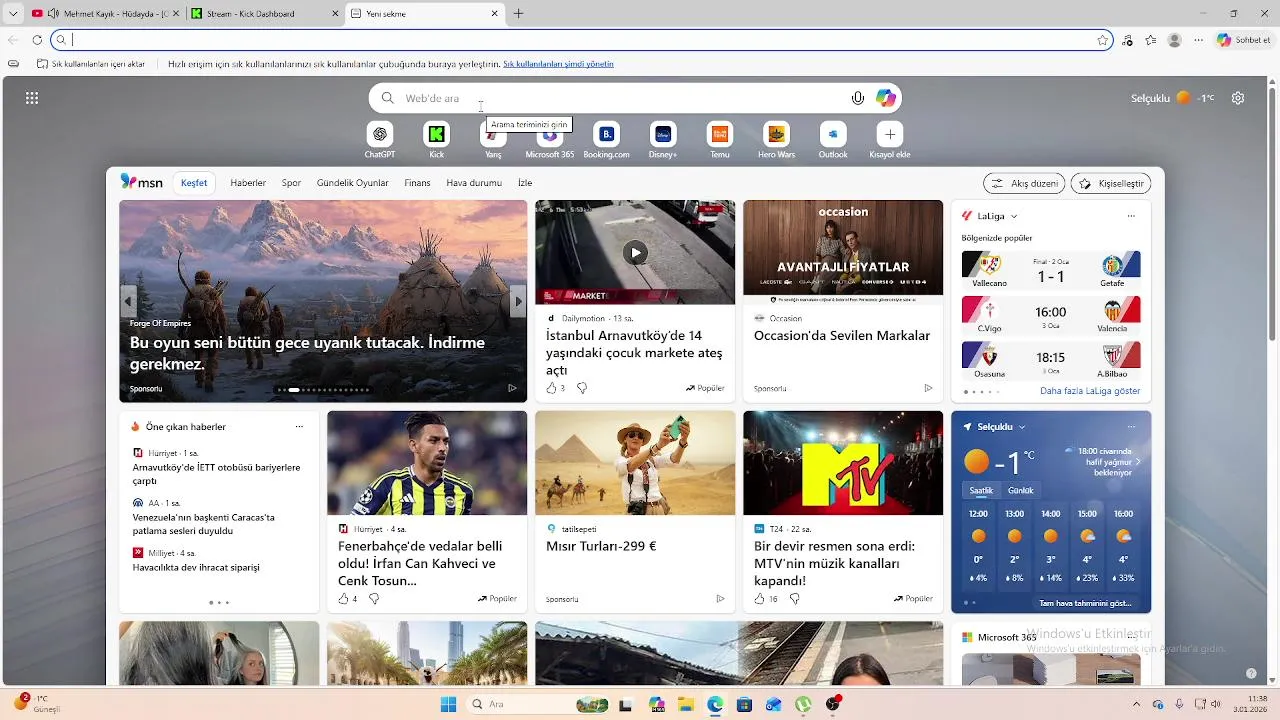
Task: Open browser extensions icon
Action: (x=1128, y=40)
